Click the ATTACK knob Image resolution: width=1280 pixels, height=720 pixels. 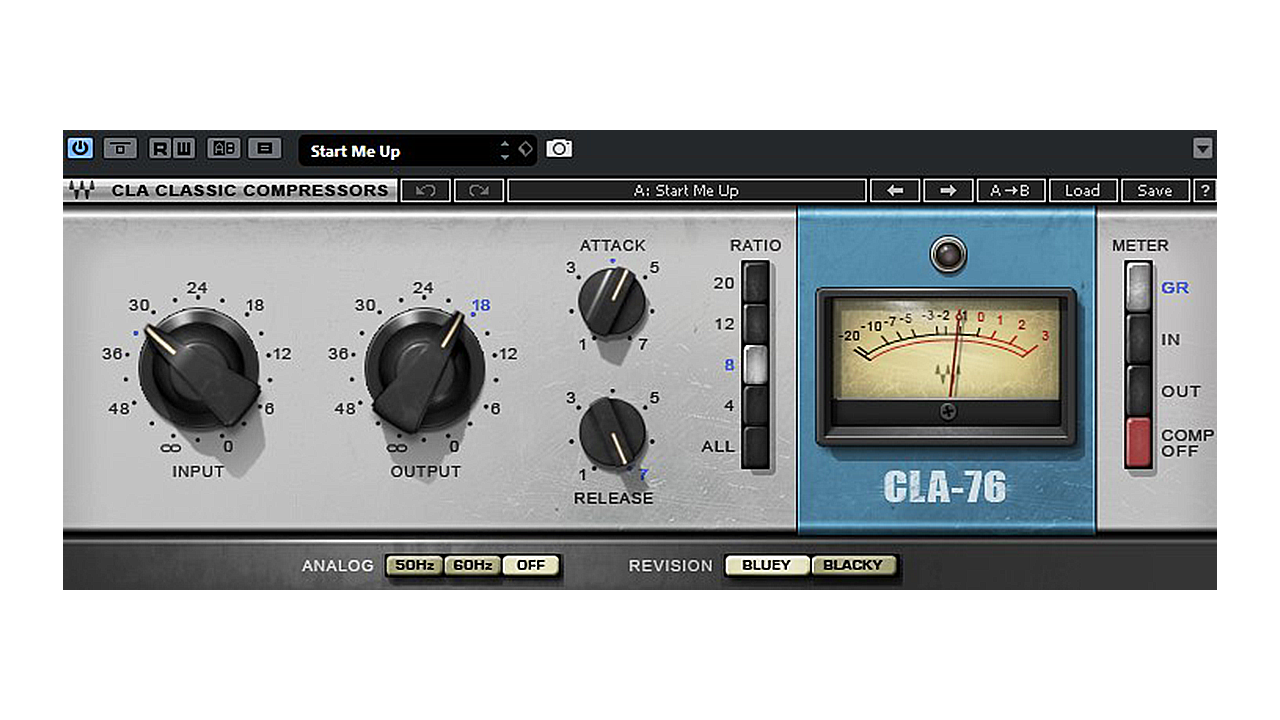[612, 302]
